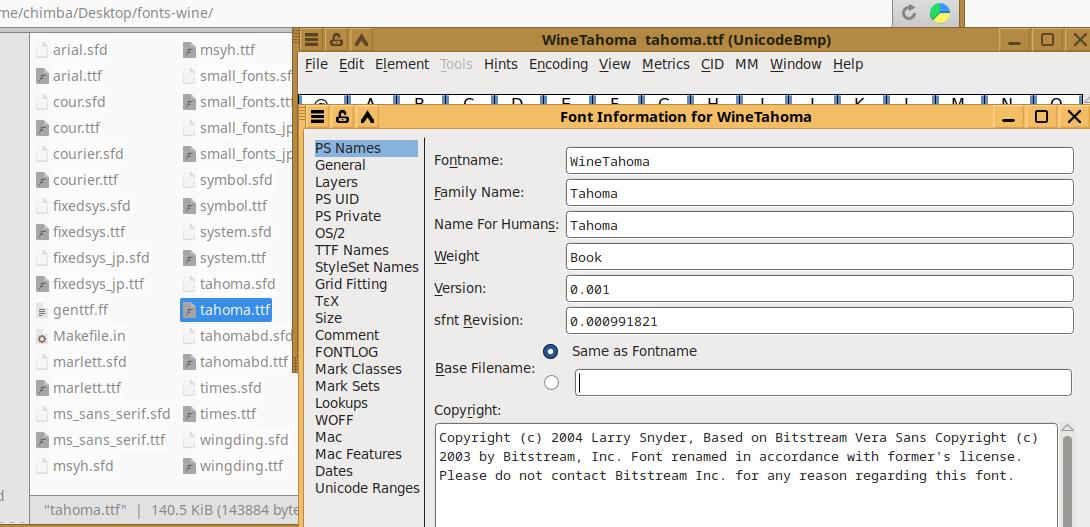This screenshot has height=527, width=1090.
Task: Click the Fontname input field
Action: point(820,161)
